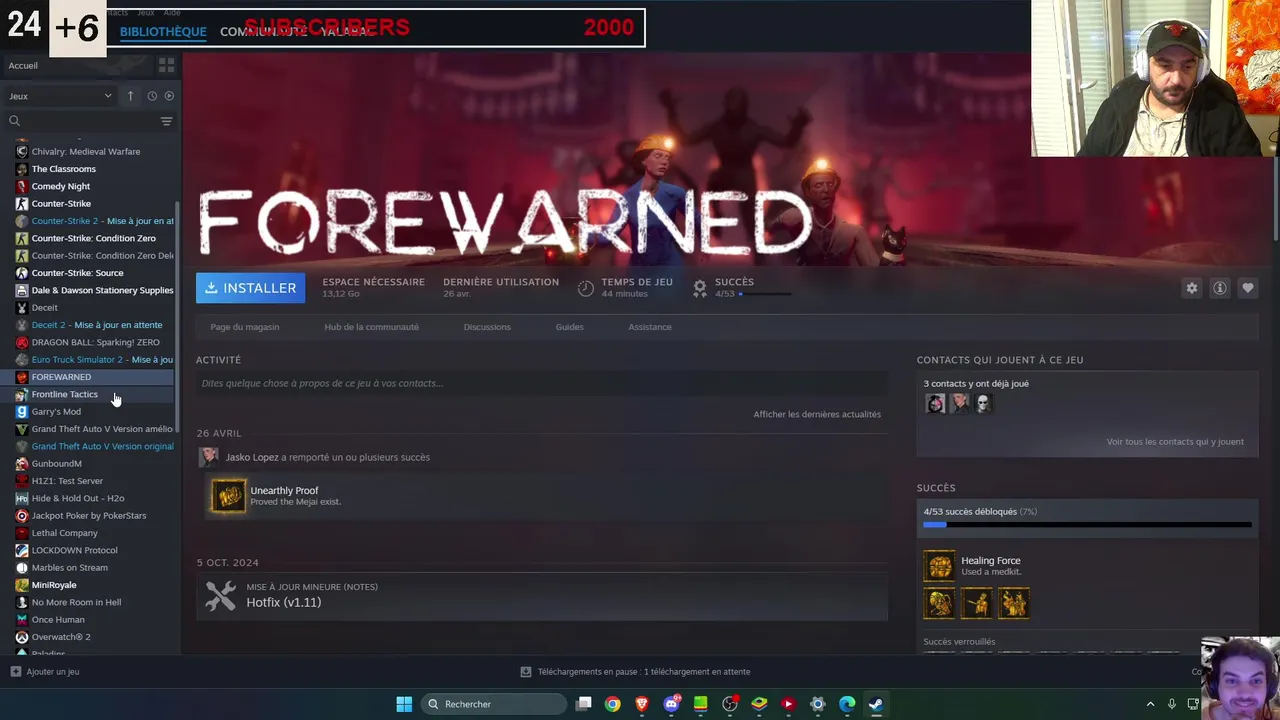Open Brave browser from taskbar

tap(642, 704)
